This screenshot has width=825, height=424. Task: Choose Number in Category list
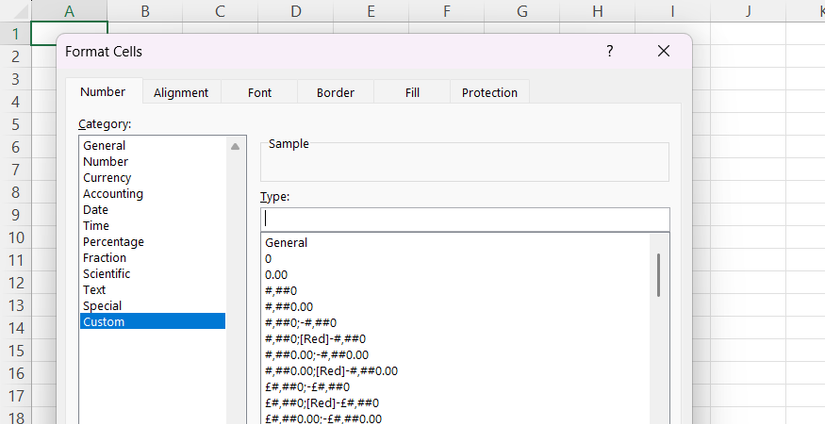(153, 161)
